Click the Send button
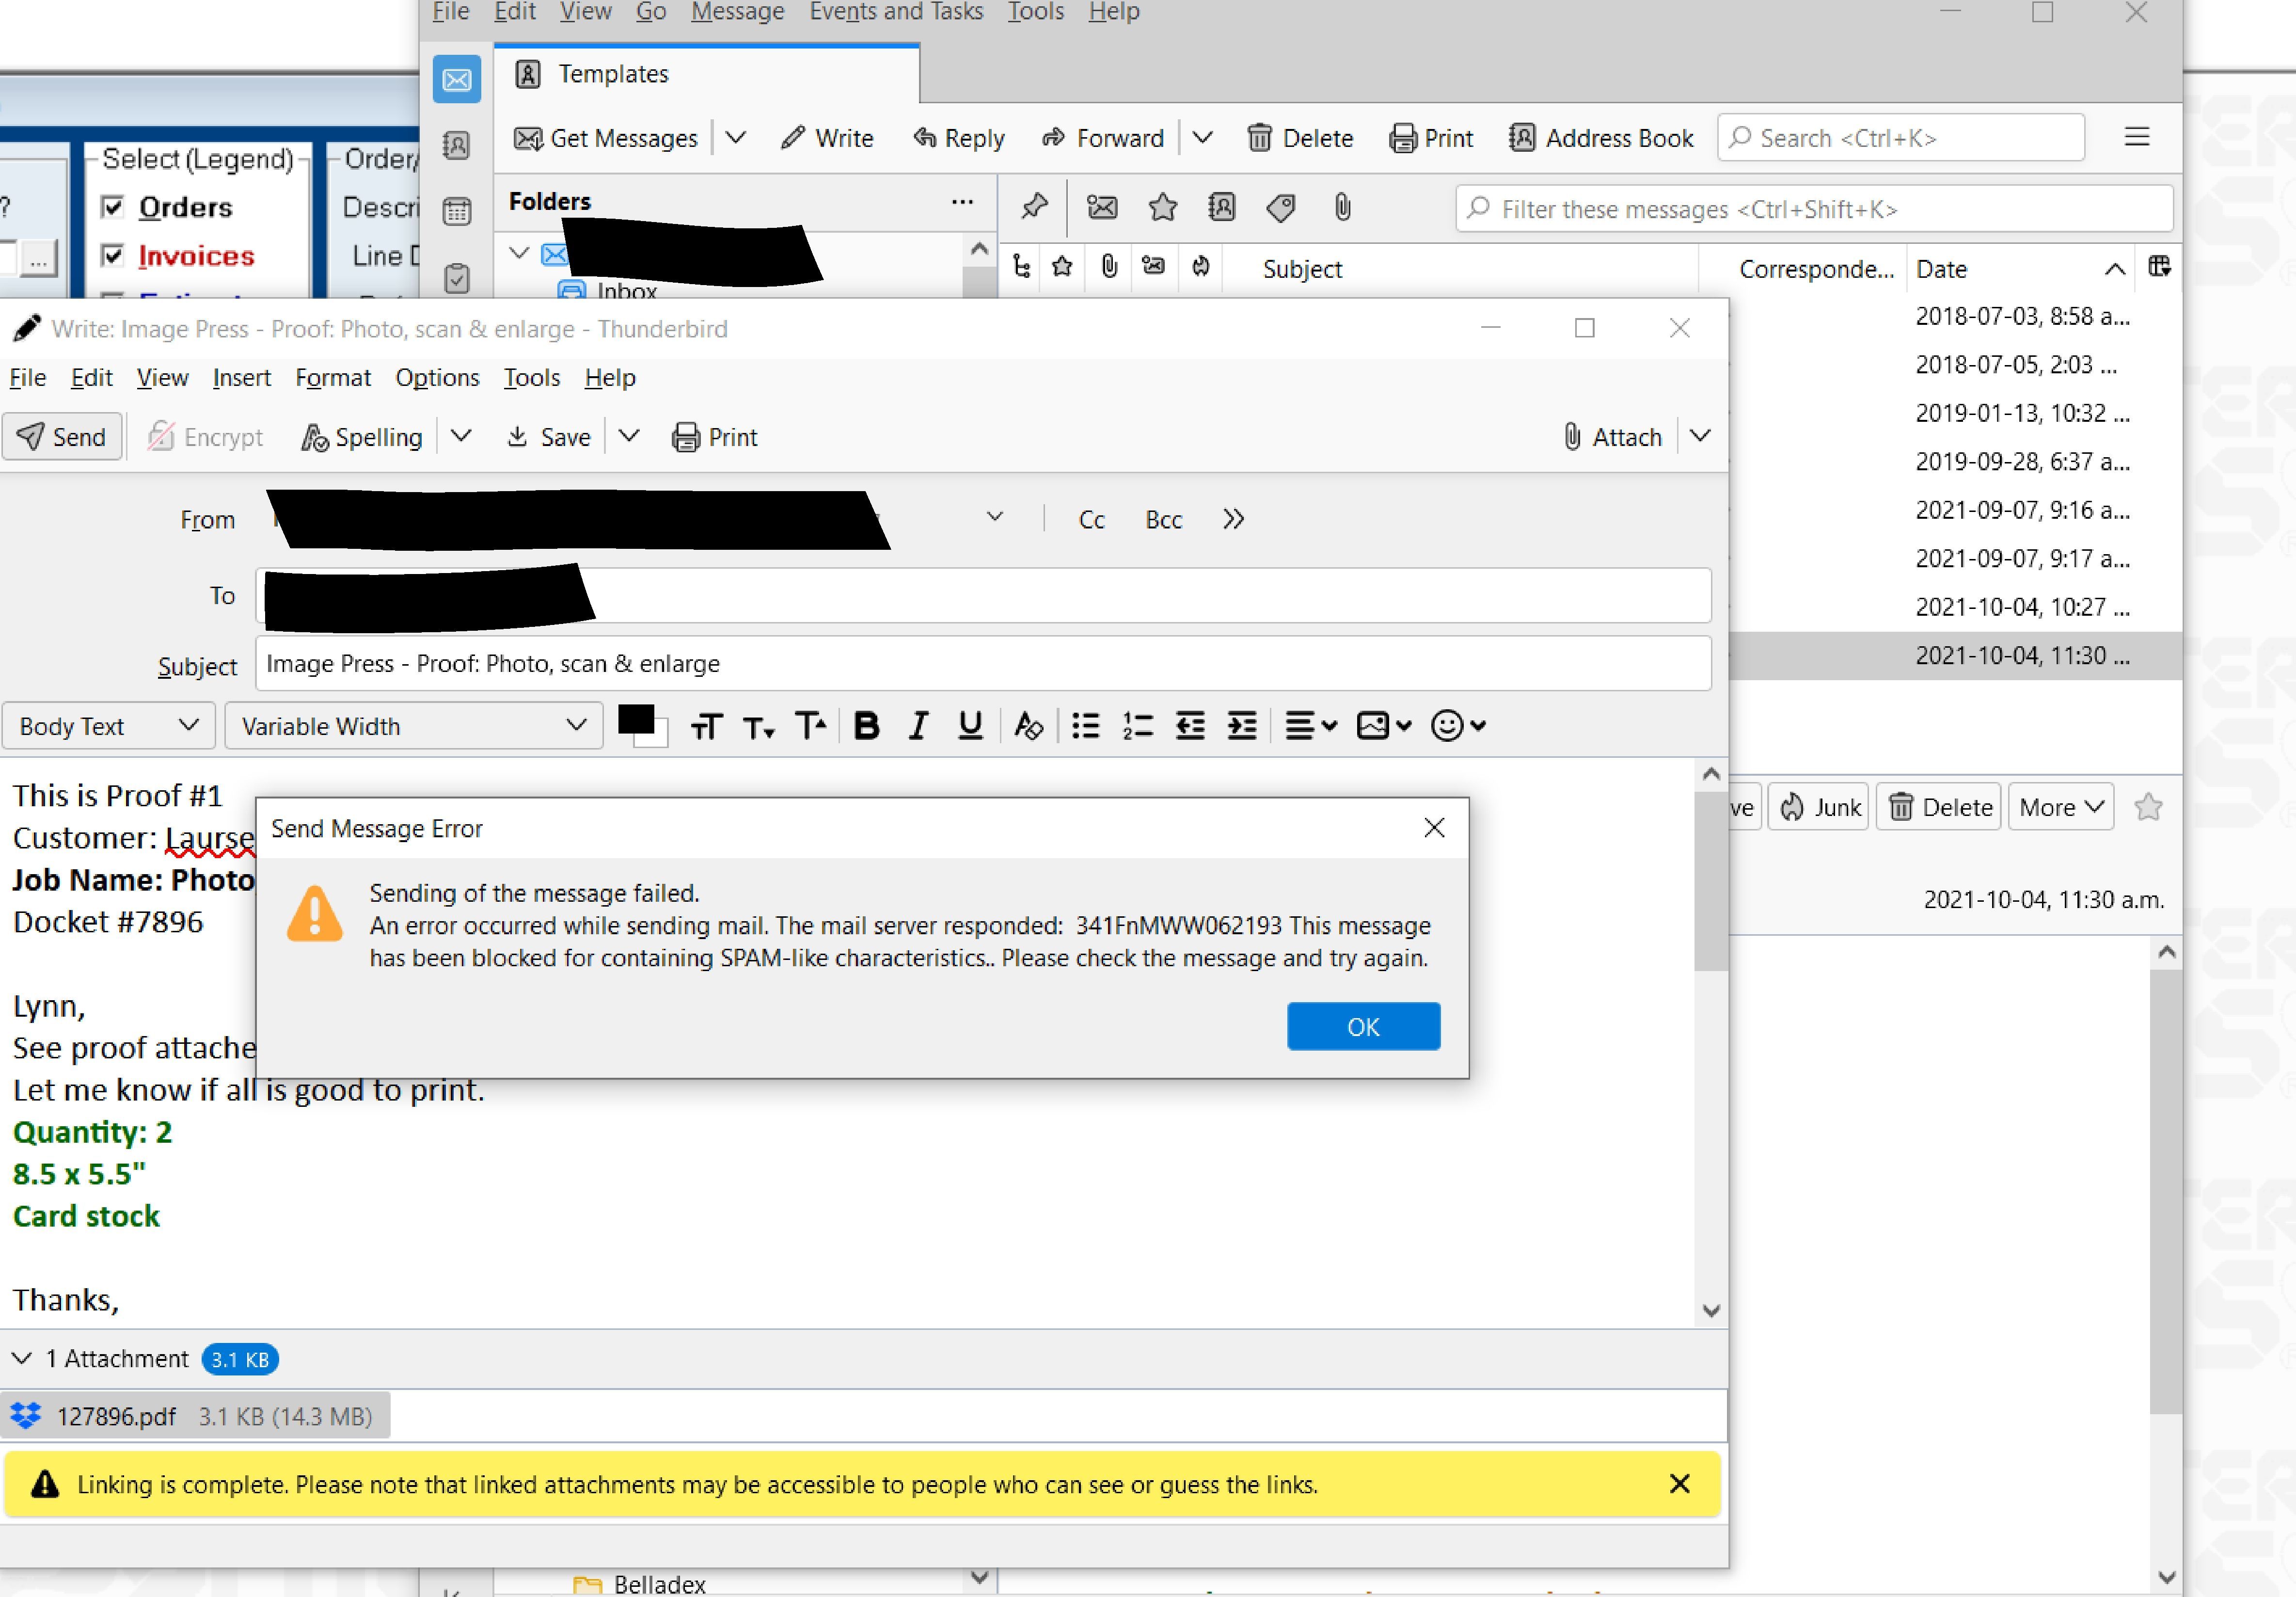This screenshot has width=2296, height=1597. click(x=62, y=437)
